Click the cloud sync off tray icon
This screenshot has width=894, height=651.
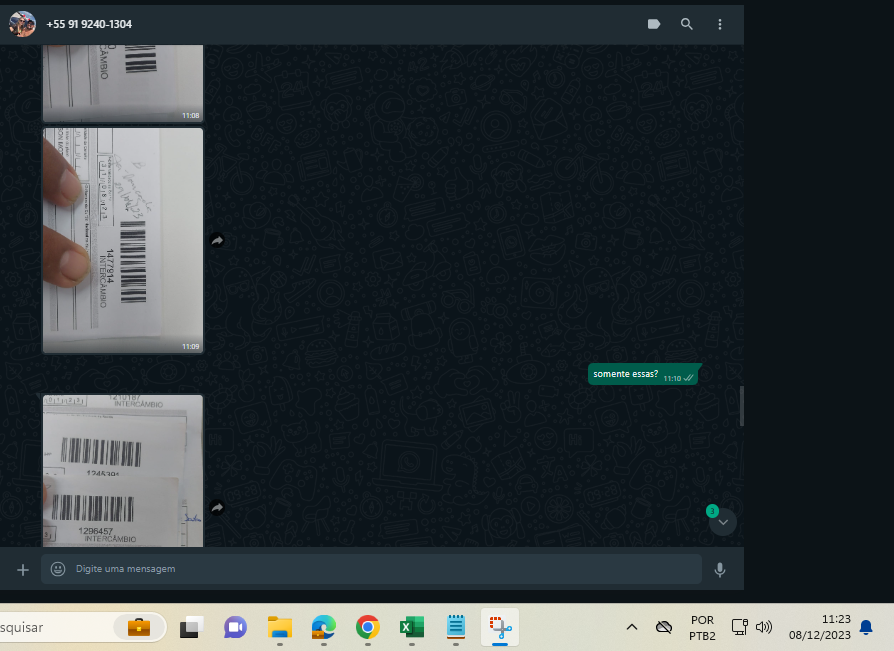pyautogui.click(x=664, y=627)
